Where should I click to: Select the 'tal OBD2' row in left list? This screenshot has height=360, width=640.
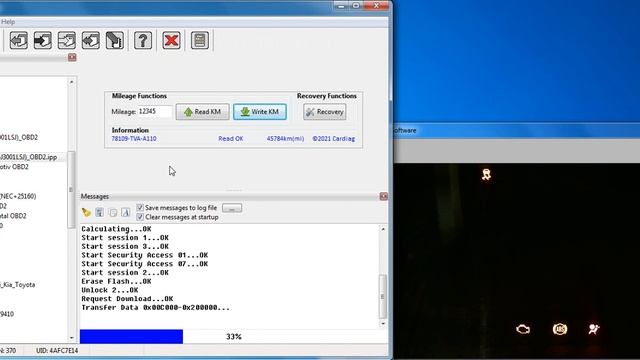pos(13,216)
